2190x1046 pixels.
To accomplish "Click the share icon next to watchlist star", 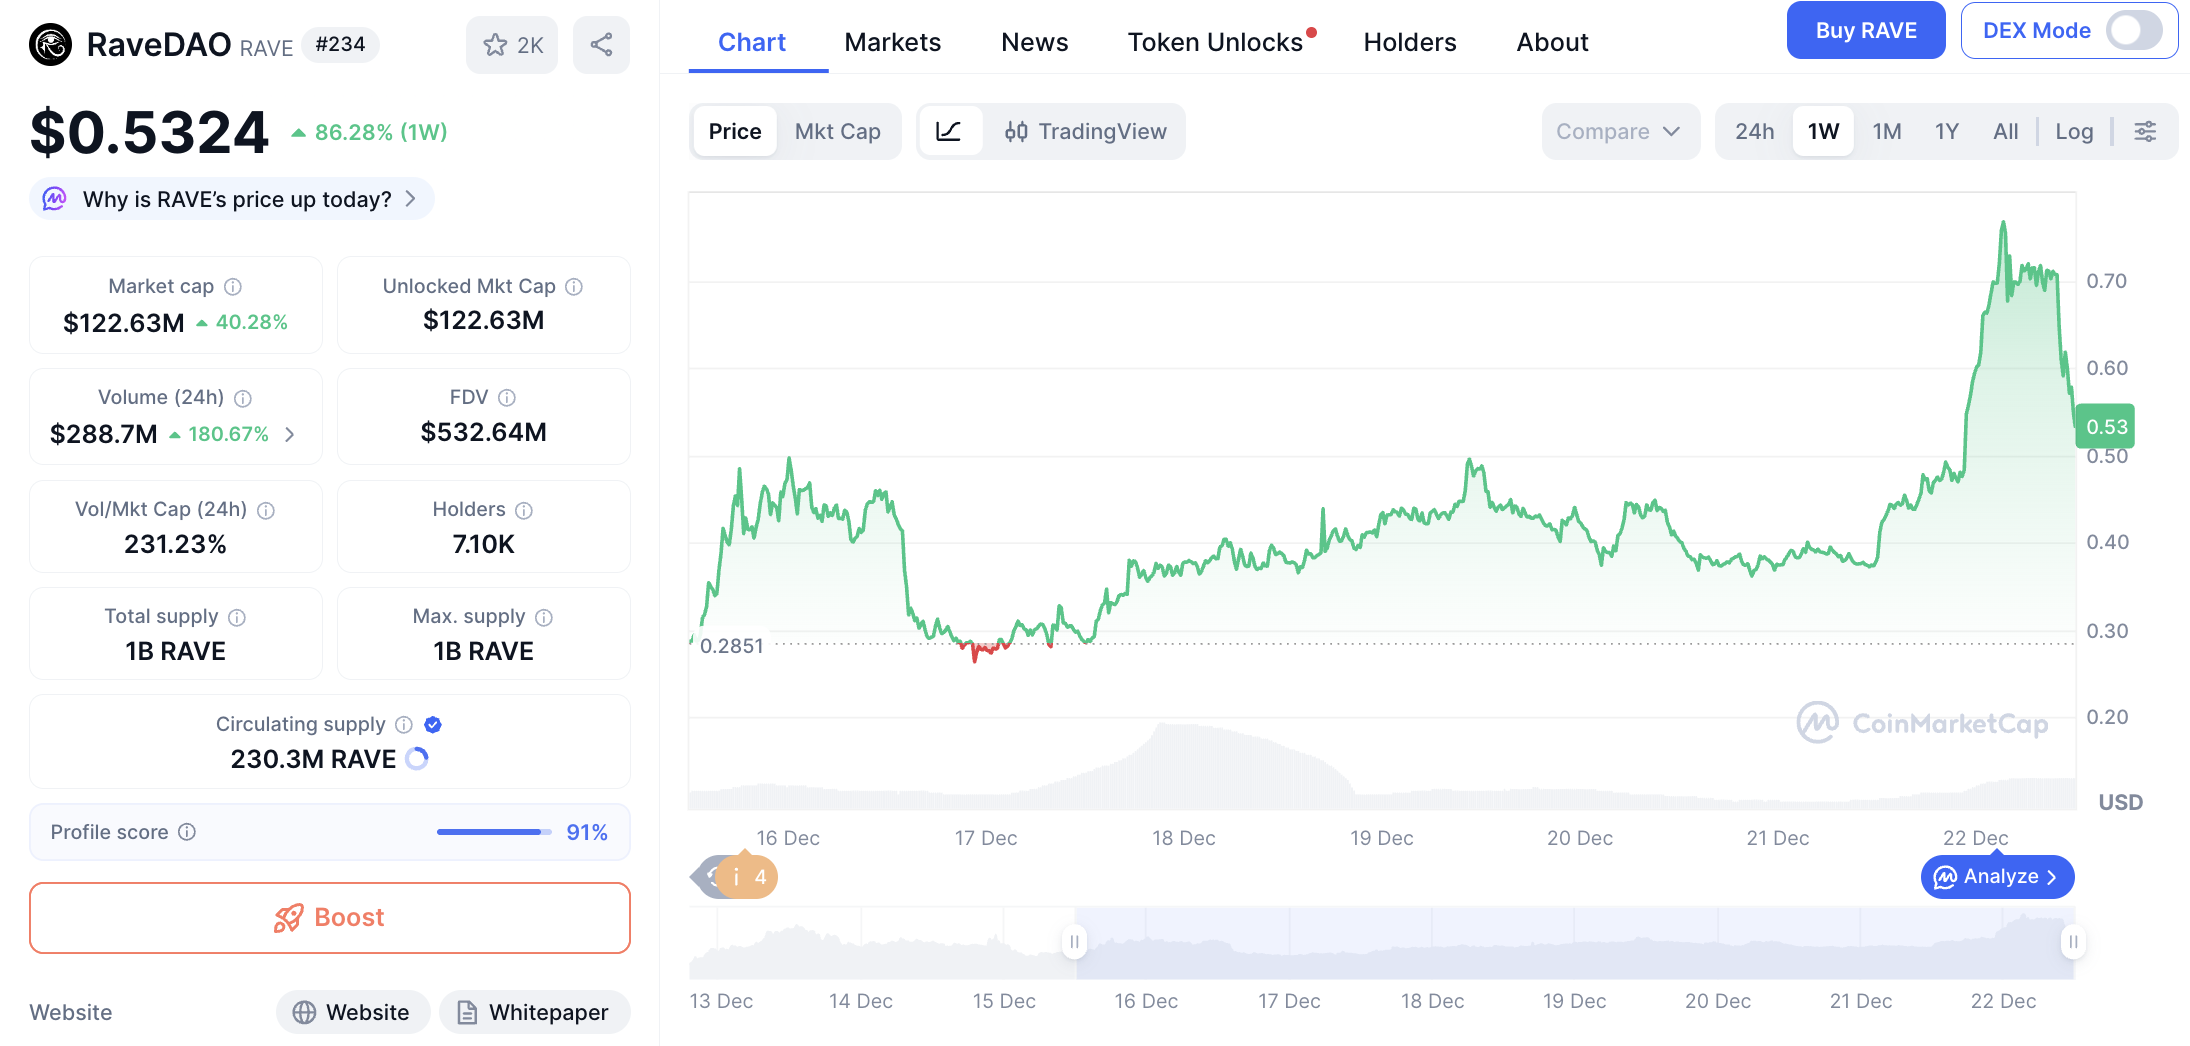I will (601, 45).
